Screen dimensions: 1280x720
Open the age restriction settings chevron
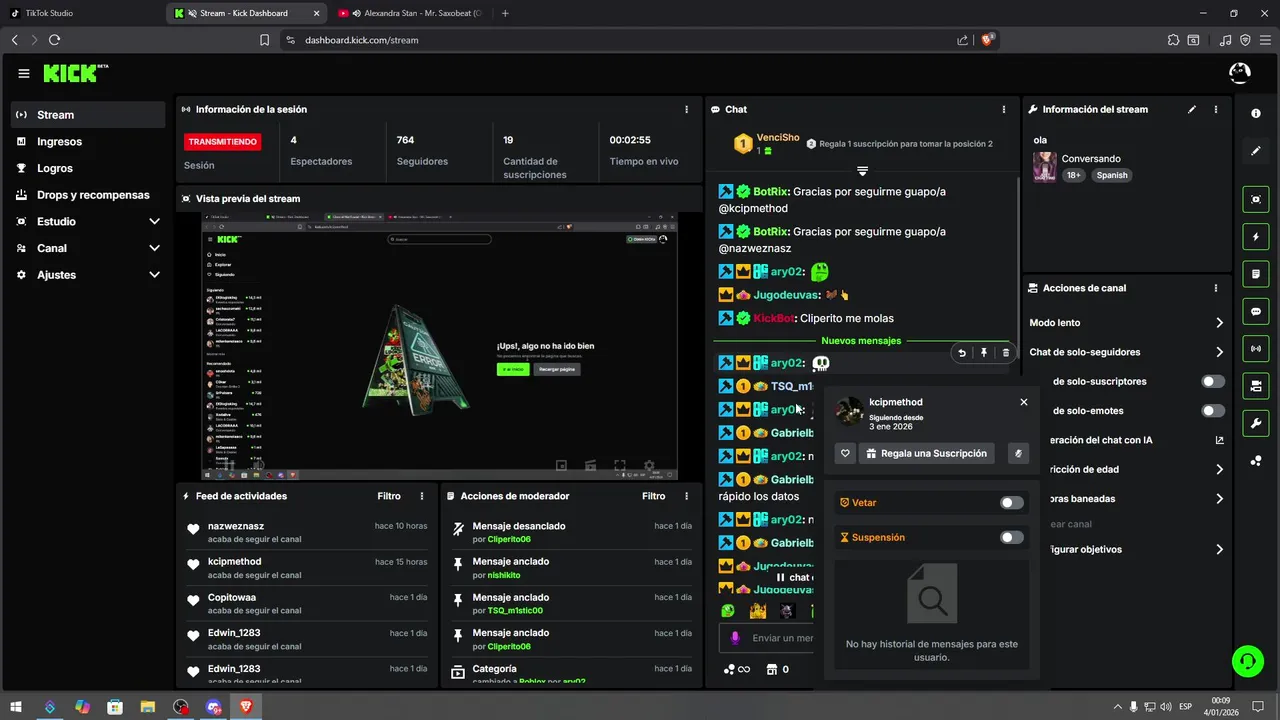click(1219, 469)
